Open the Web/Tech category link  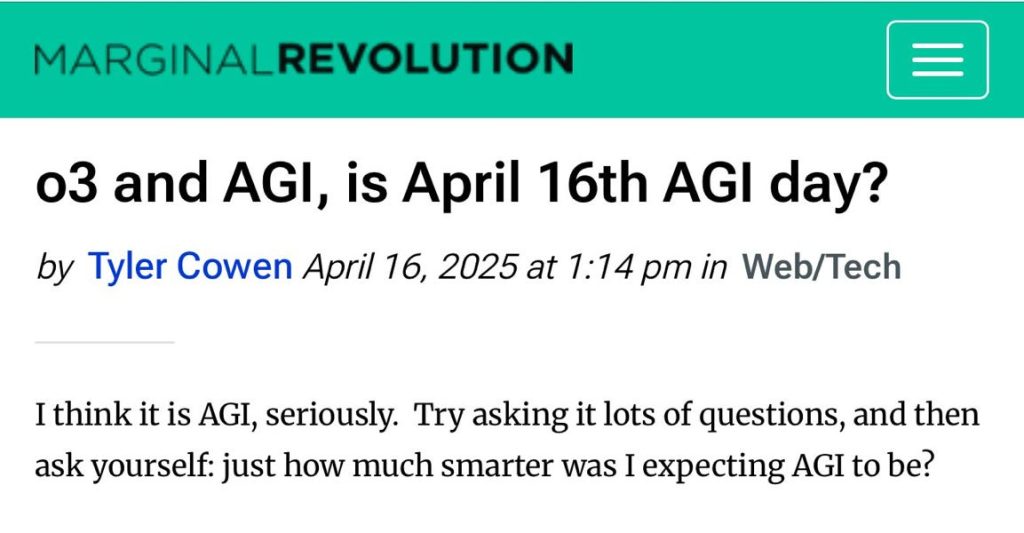pos(821,266)
